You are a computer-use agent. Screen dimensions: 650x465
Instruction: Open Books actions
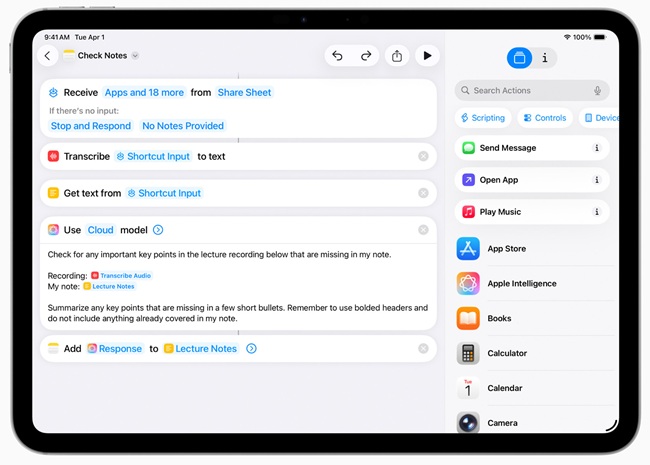click(535, 318)
